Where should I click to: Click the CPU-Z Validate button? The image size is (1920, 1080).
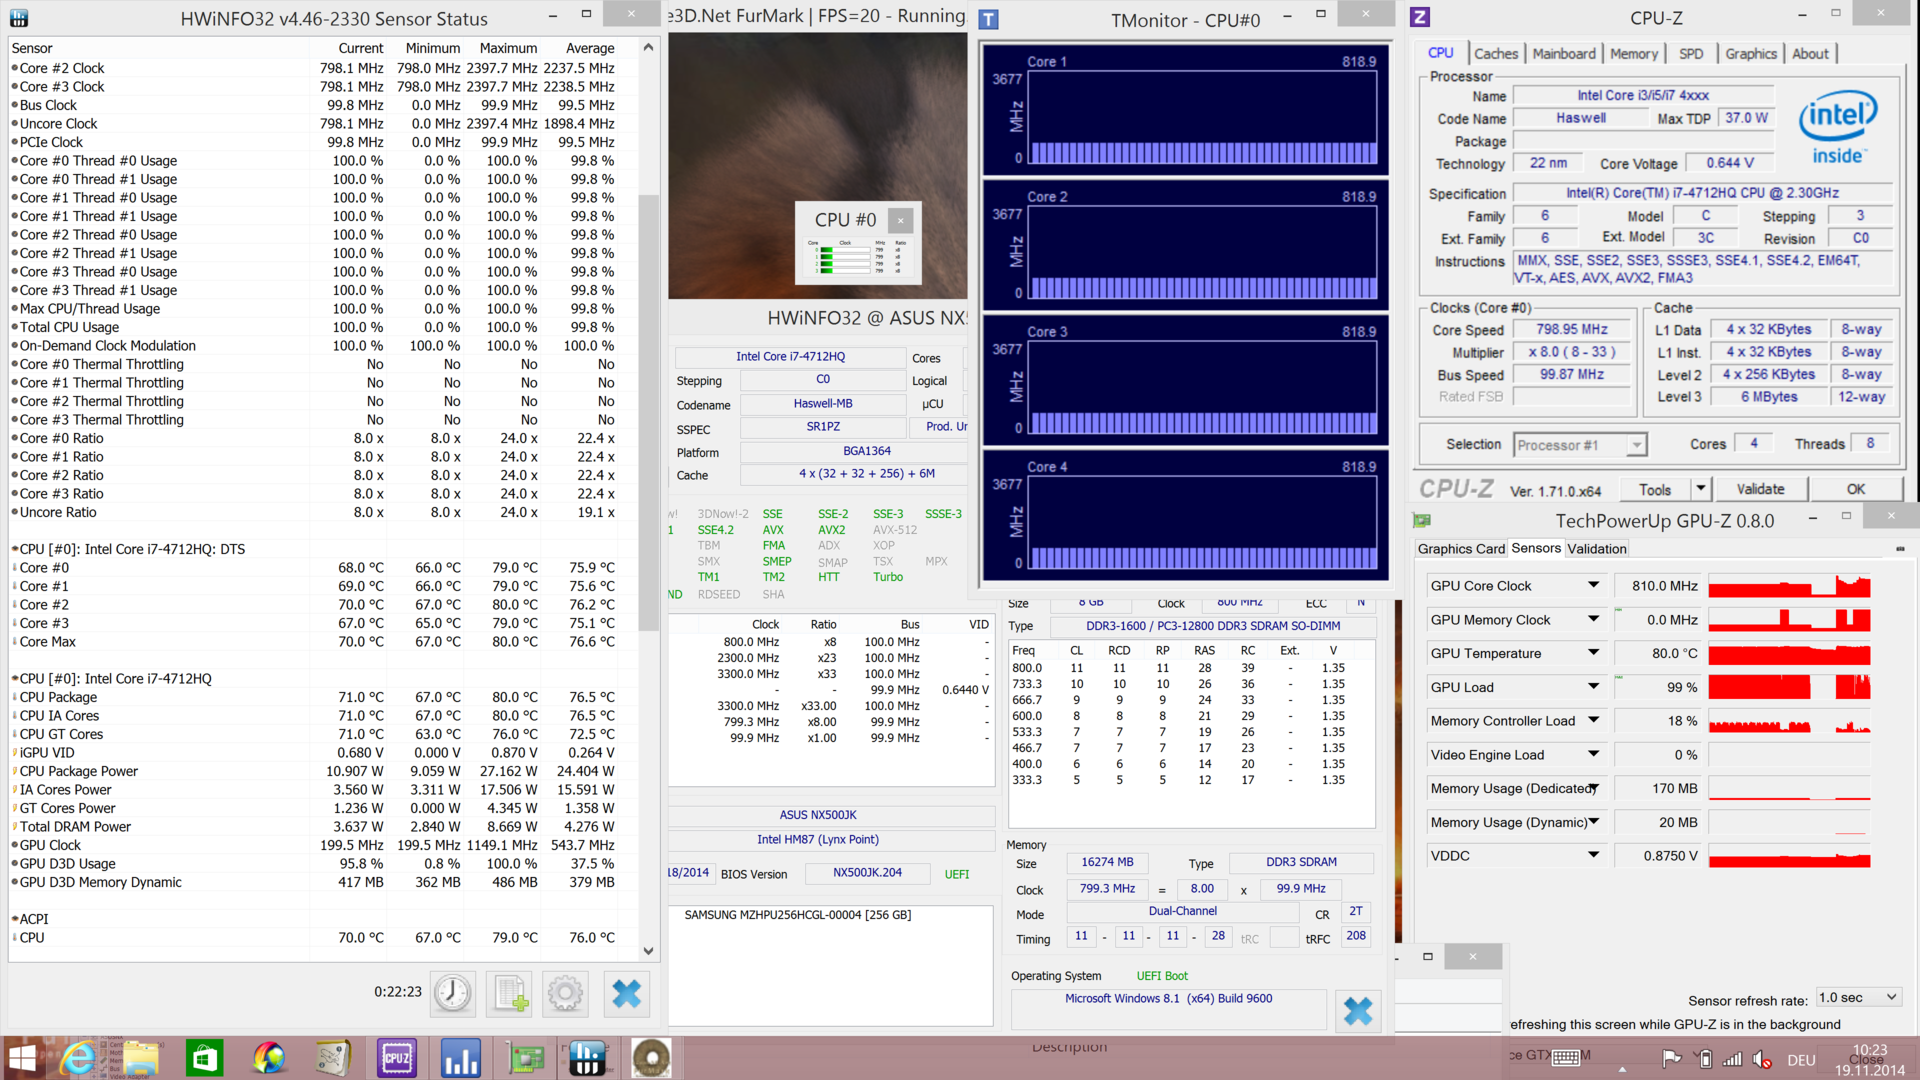click(x=1759, y=489)
